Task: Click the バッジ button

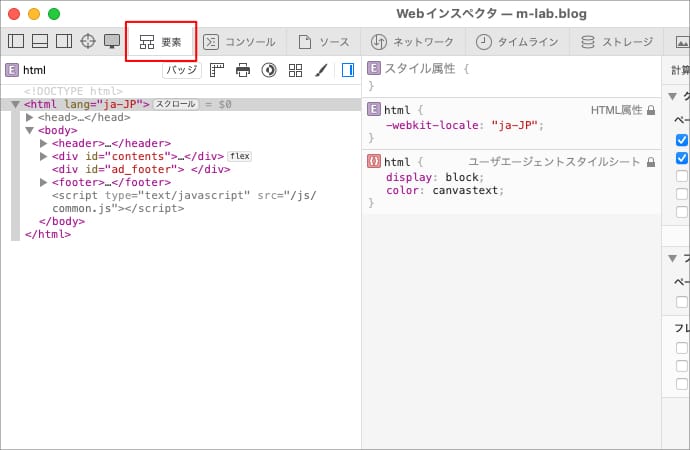Action: coord(181,70)
